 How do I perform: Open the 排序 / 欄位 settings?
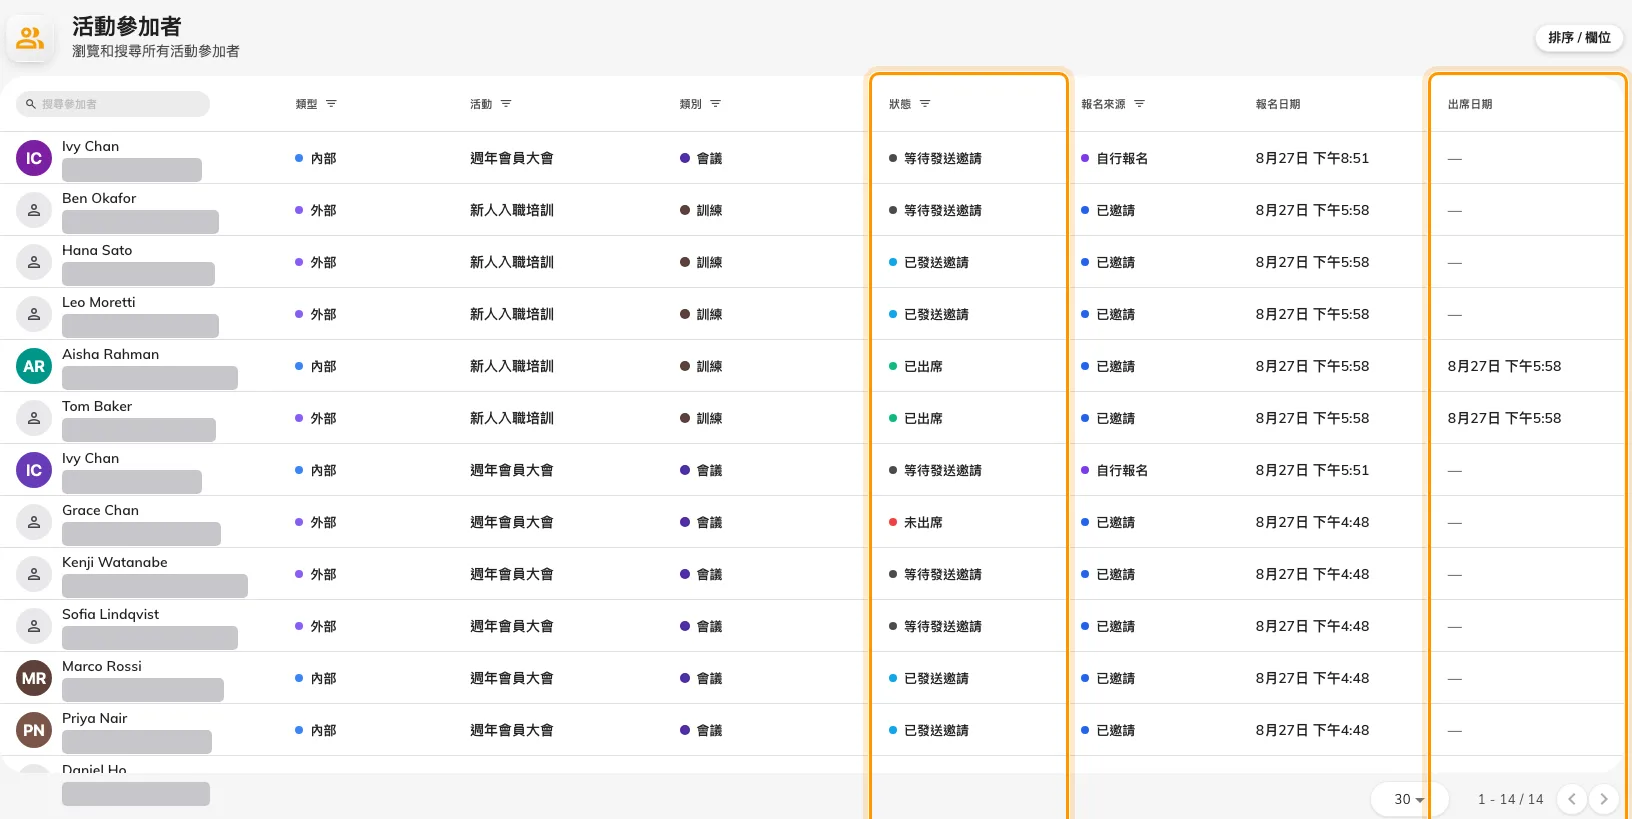click(1579, 38)
